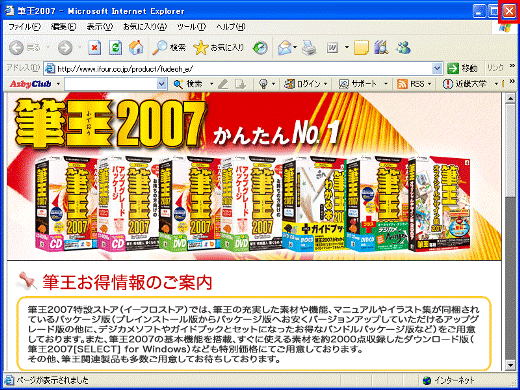Open the Back history dropdown arrow
The width and height of the screenshot is (520, 390).
48,48
